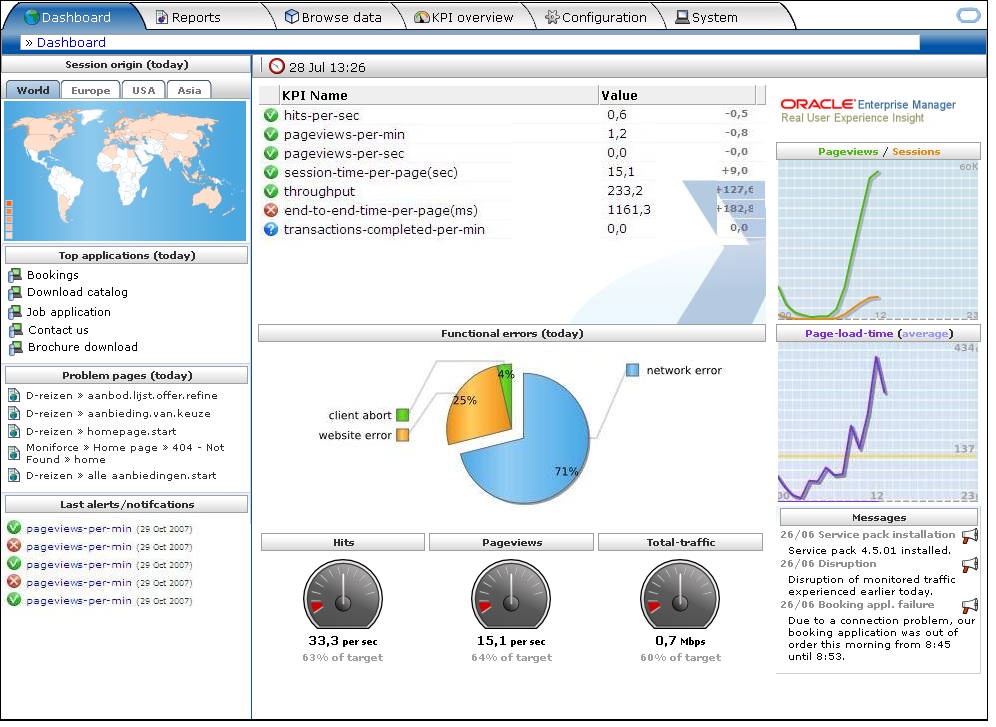Open the Configuration tab

pos(596,17)
